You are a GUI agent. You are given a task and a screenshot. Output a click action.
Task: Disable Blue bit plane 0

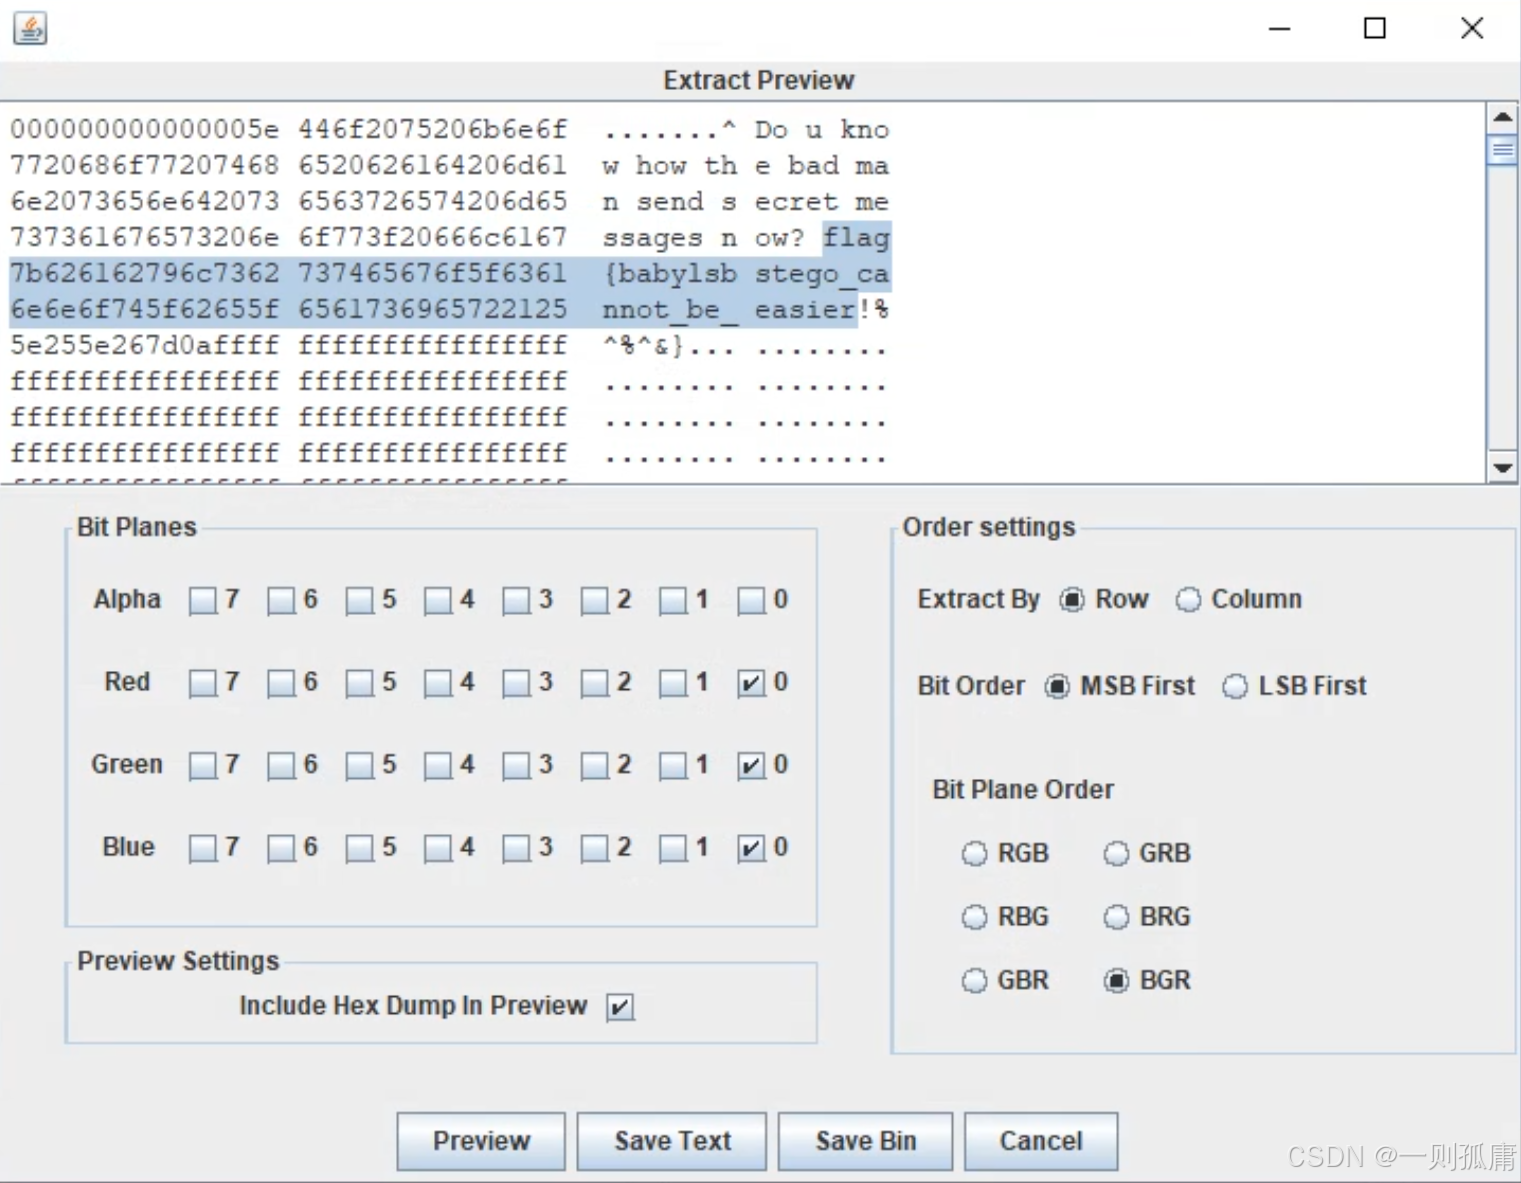[750, 848]
